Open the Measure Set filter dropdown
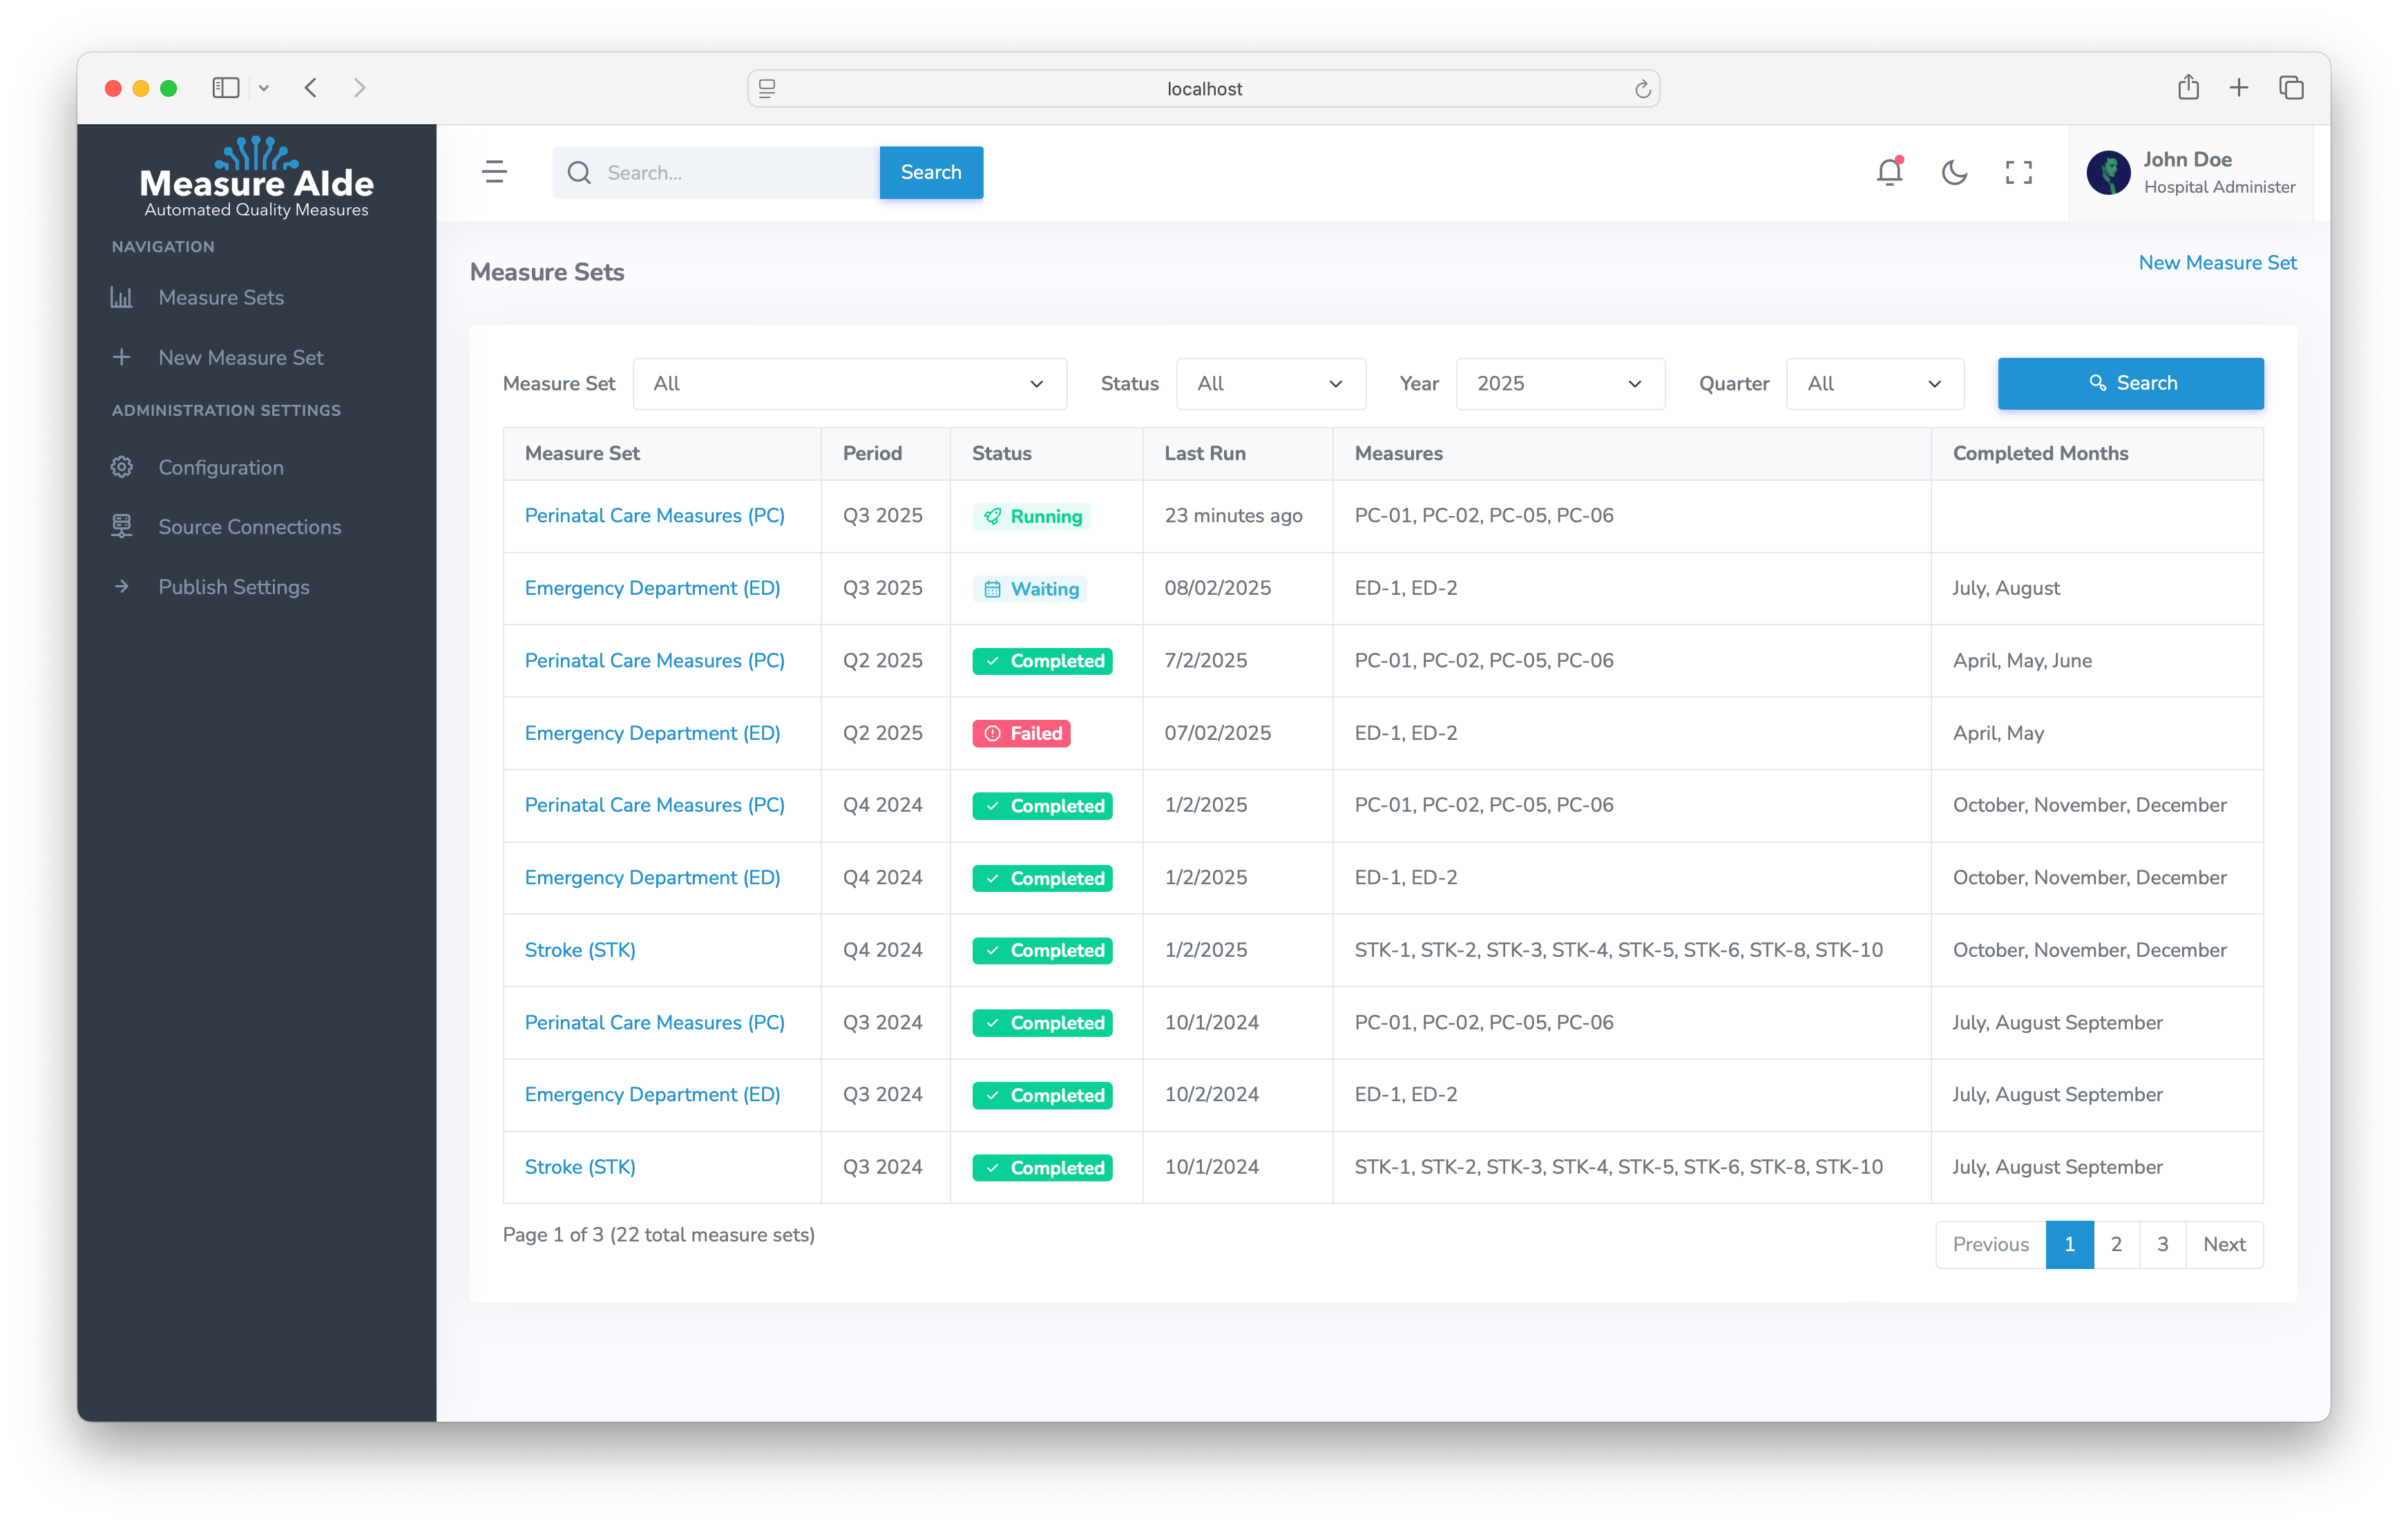This screenshot has width=2408, height=1524. [849, 384]
